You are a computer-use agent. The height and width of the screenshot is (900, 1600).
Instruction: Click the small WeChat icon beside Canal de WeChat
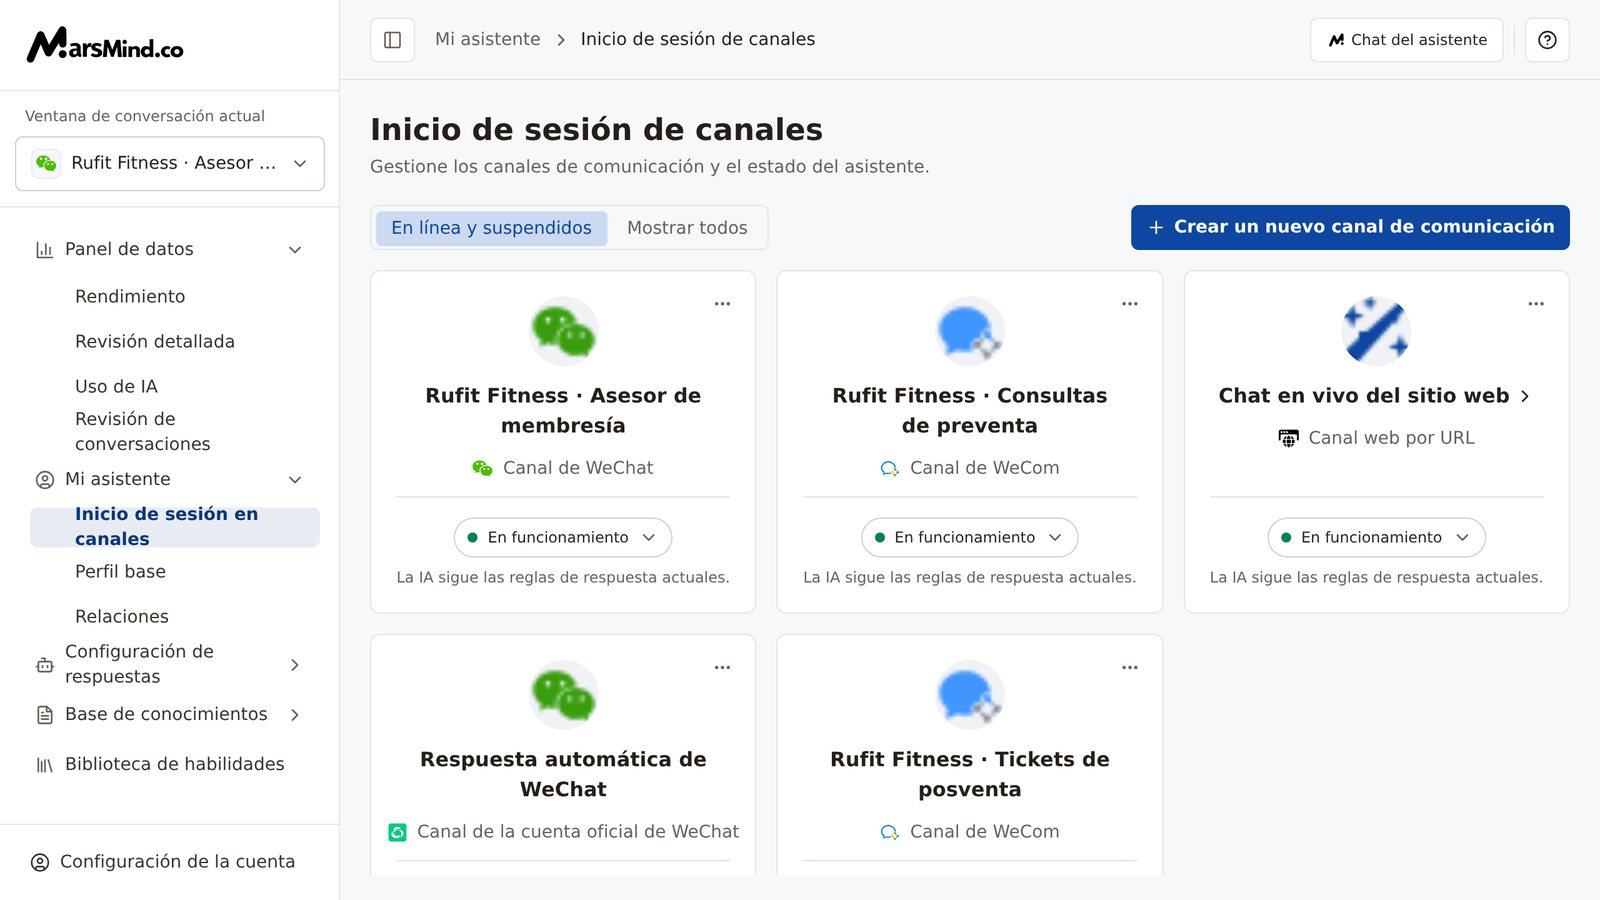pos(482,468)
